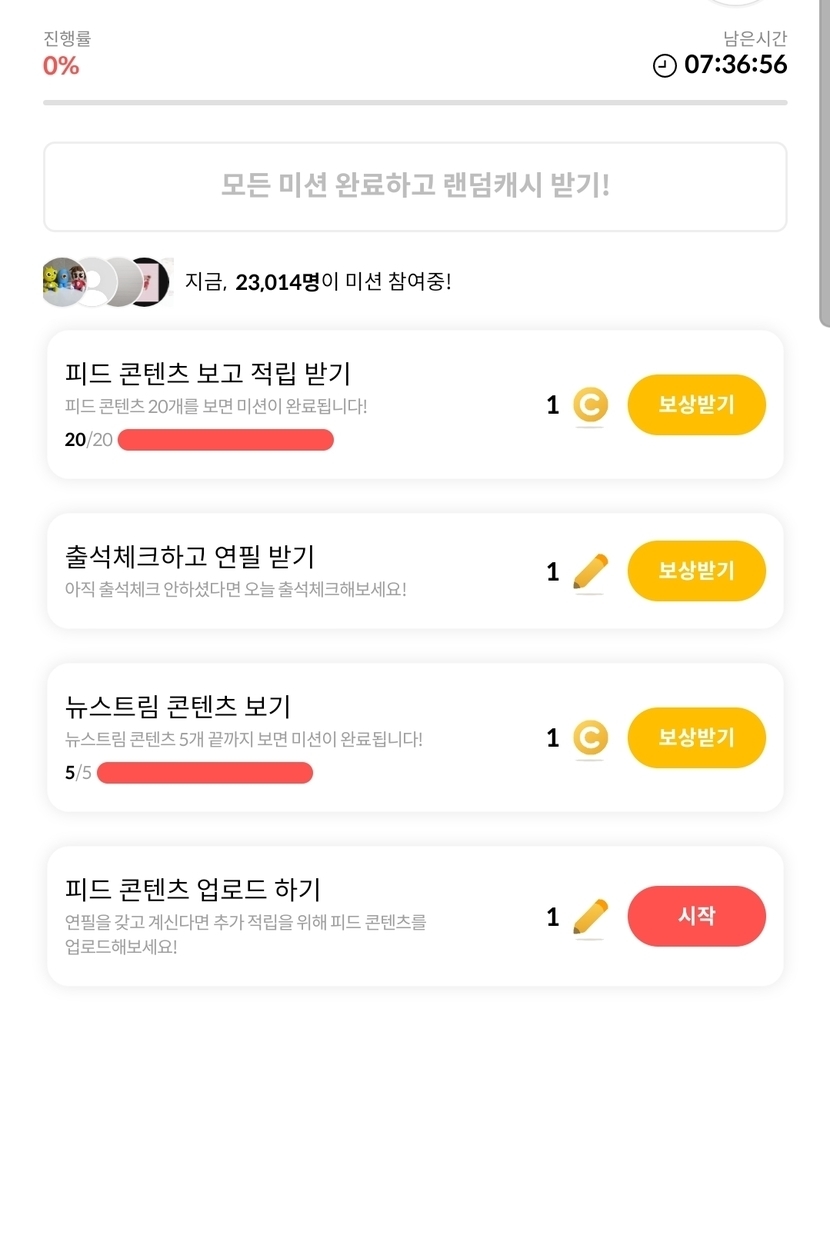Click pencil icon in attendance check mission
Viewport: 830px width, 1235px height.
(x=590, y=572)
